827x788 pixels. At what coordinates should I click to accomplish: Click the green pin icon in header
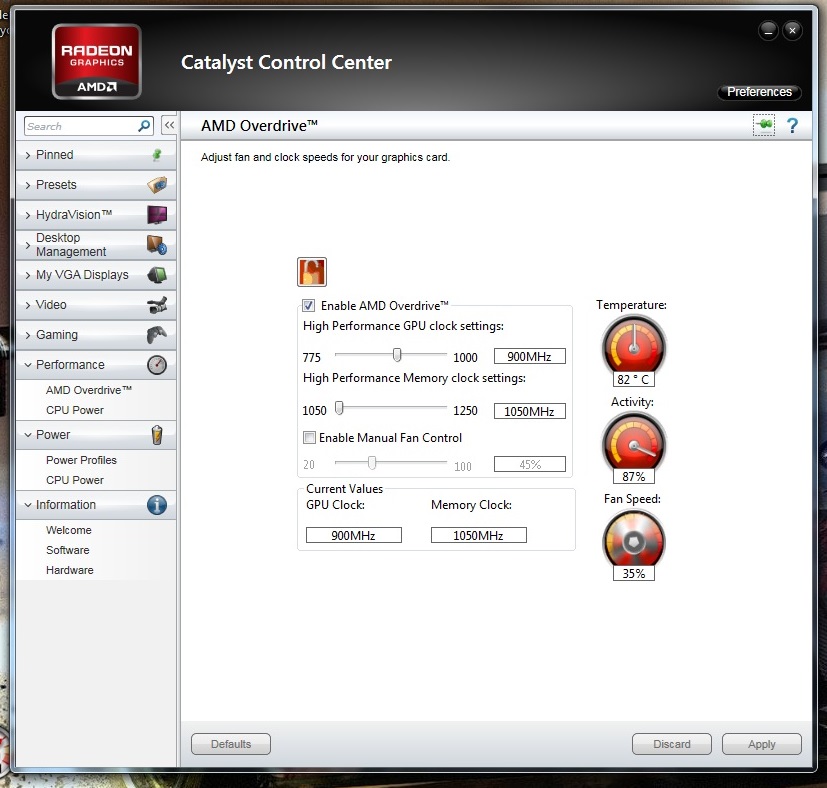tap(763, 125)
